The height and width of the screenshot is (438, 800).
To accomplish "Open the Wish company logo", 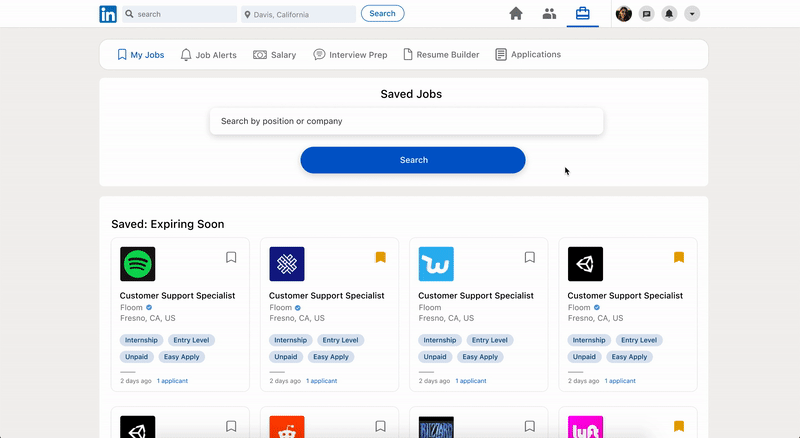I will coord(436,264).
